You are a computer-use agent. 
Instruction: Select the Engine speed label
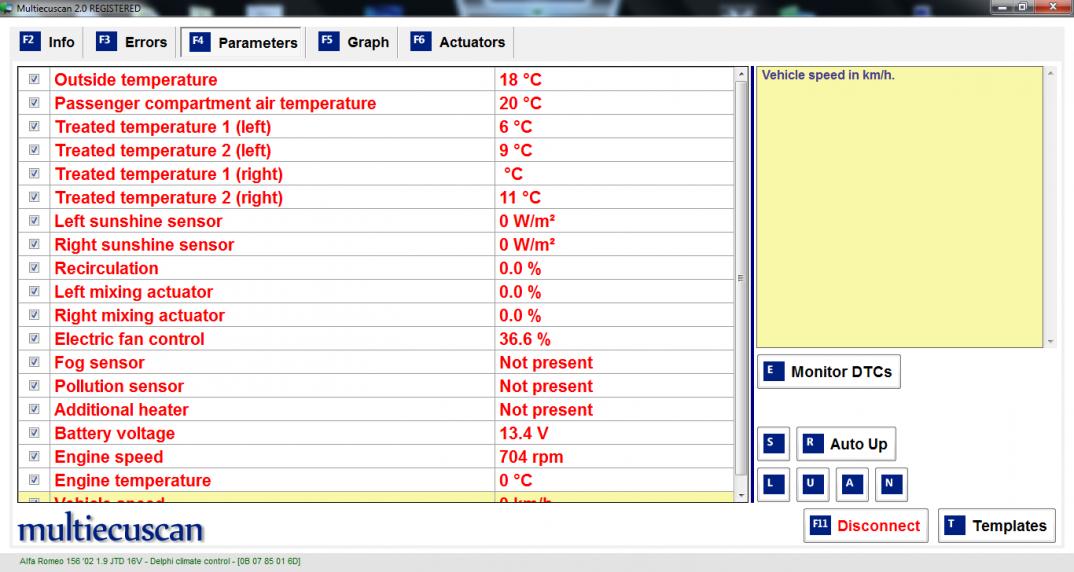[109, 457]
